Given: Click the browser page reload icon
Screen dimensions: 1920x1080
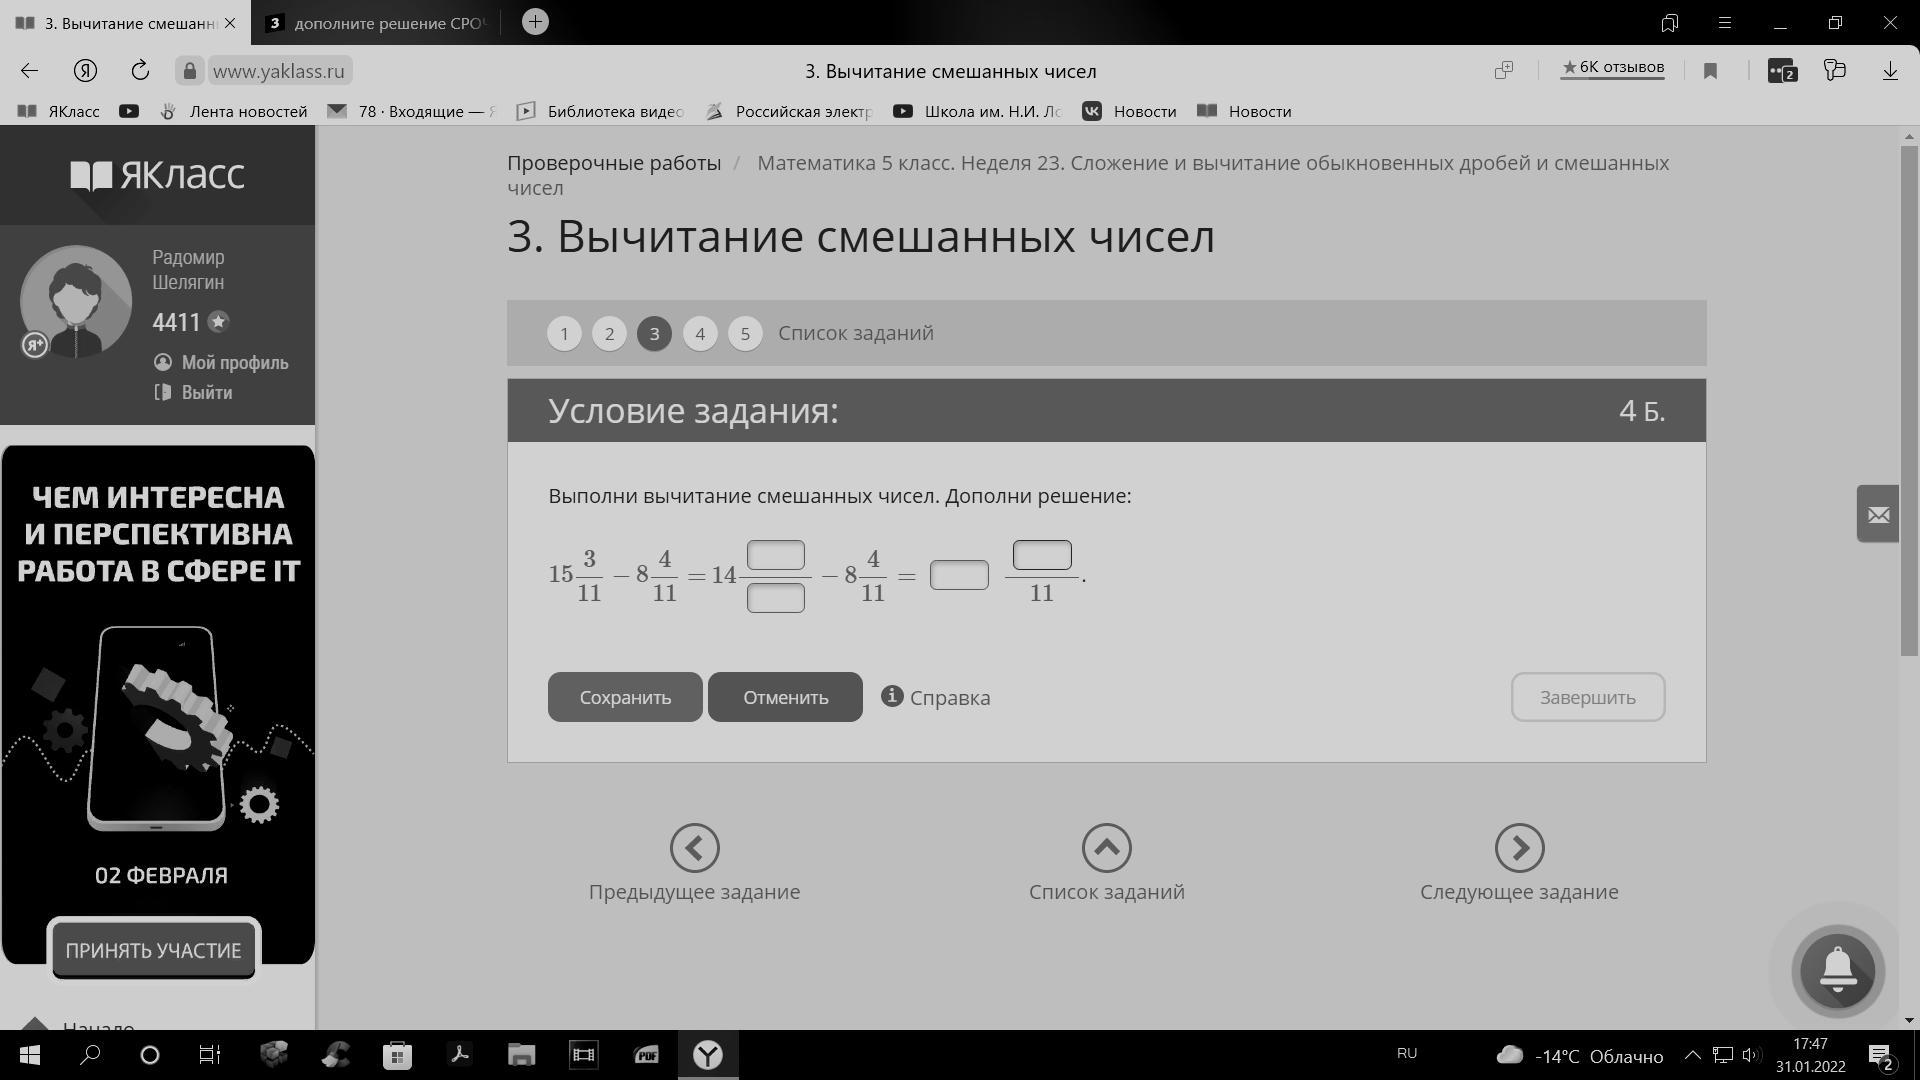Looking at the screenshot, I should pyautogui.click(x=140, y=70).
